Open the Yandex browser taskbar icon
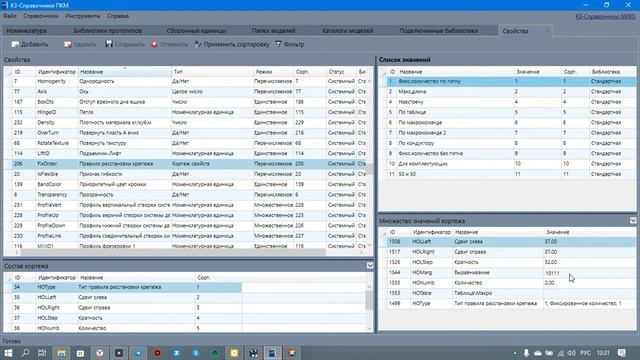Image resolution: width=640 pixels, height=360 pixels. pyautogui.click(x=100, y=353)
